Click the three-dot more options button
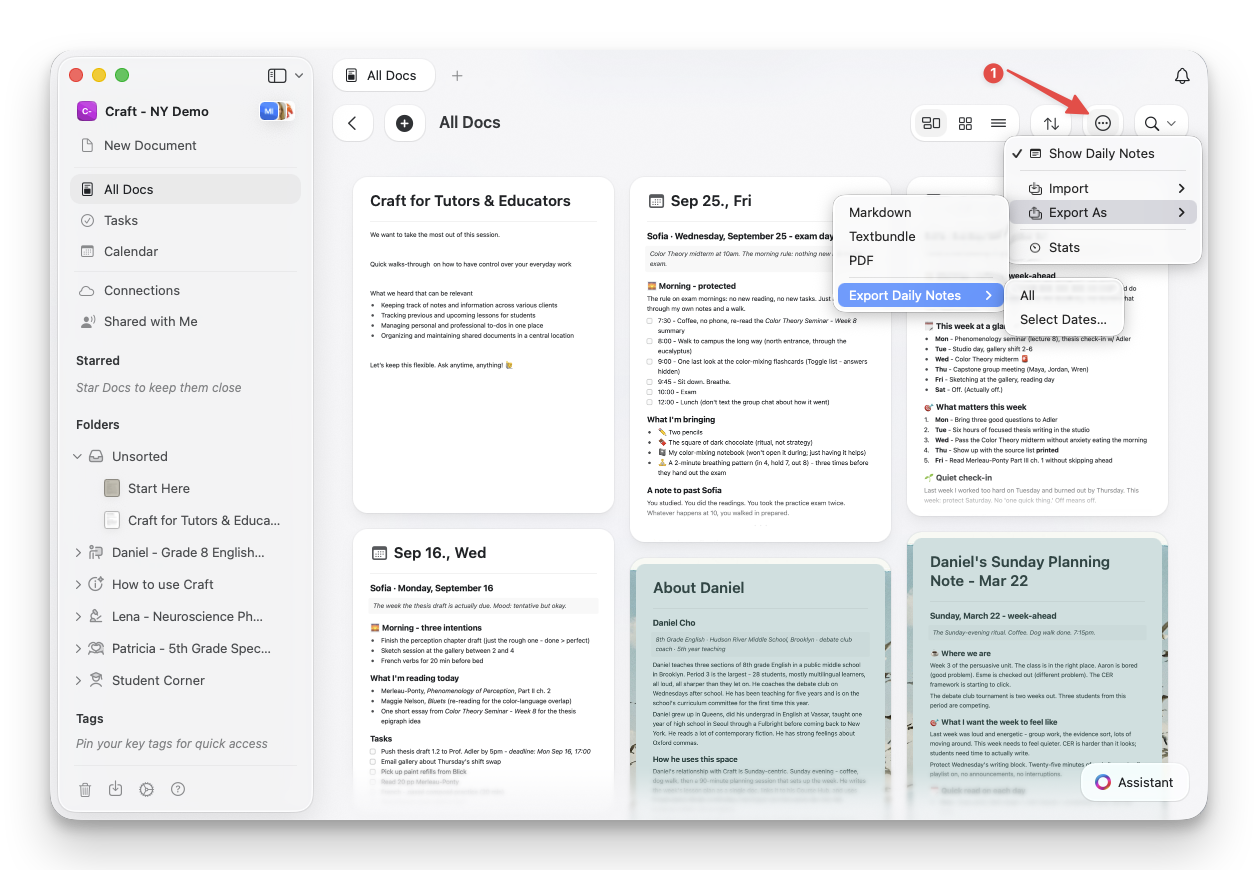1258x870 pixels. pyautogui.click(x=1103, y=123)
